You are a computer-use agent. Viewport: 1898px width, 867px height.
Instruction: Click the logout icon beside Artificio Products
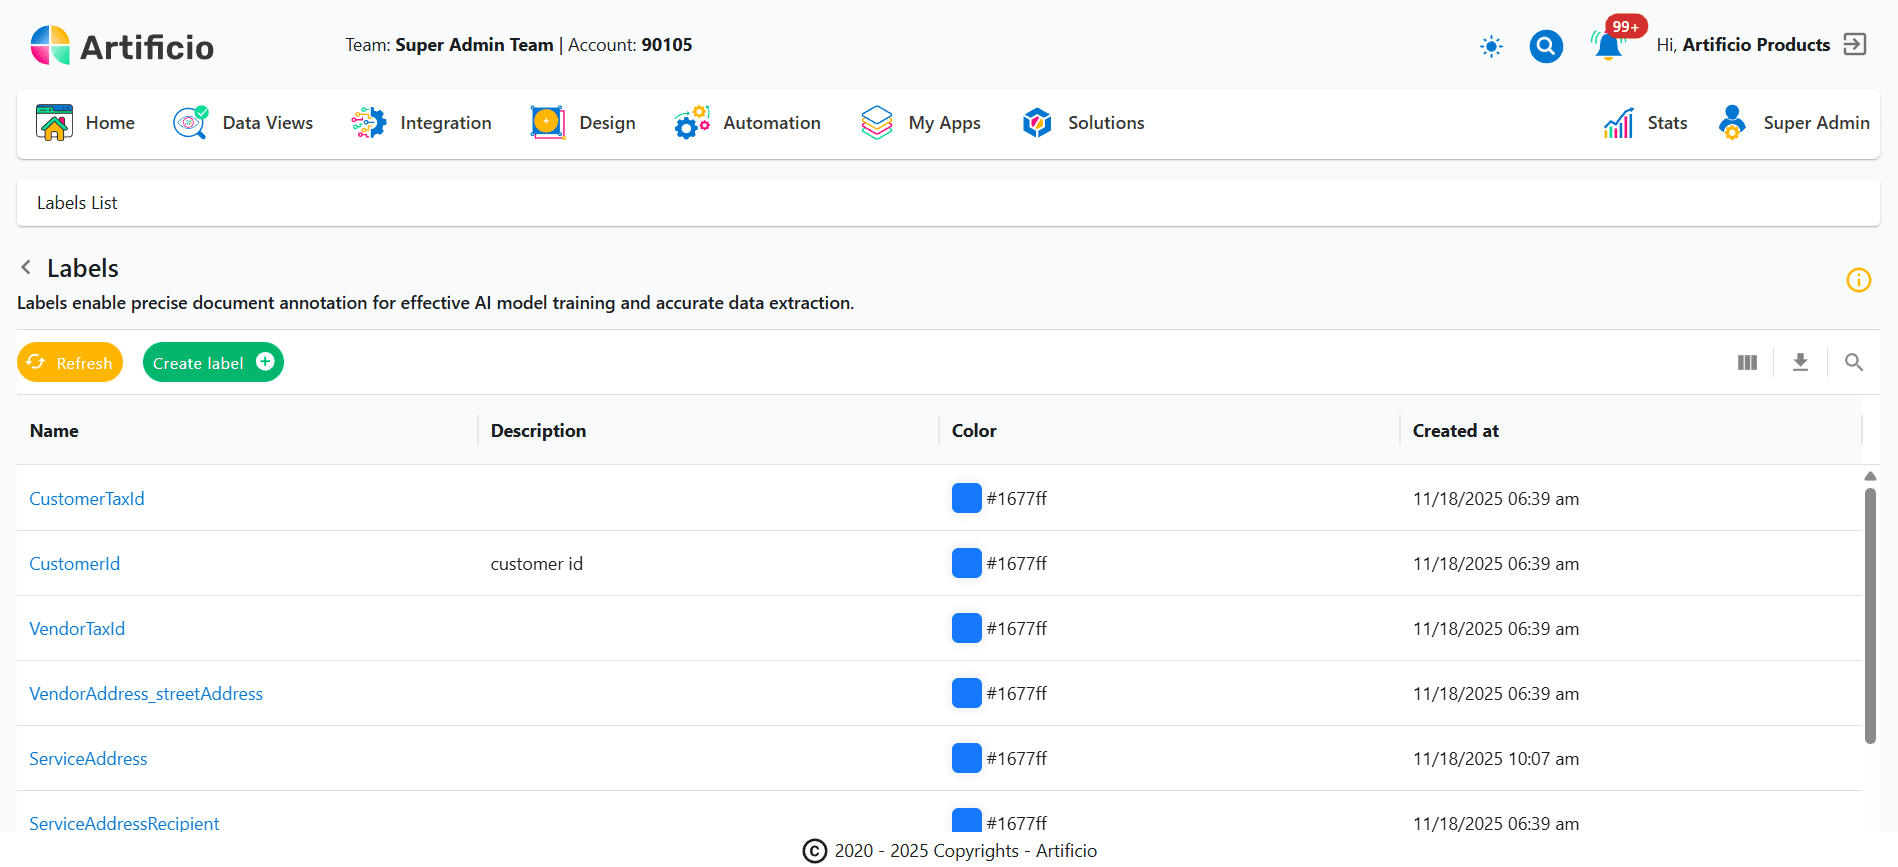coord(1855,45)
